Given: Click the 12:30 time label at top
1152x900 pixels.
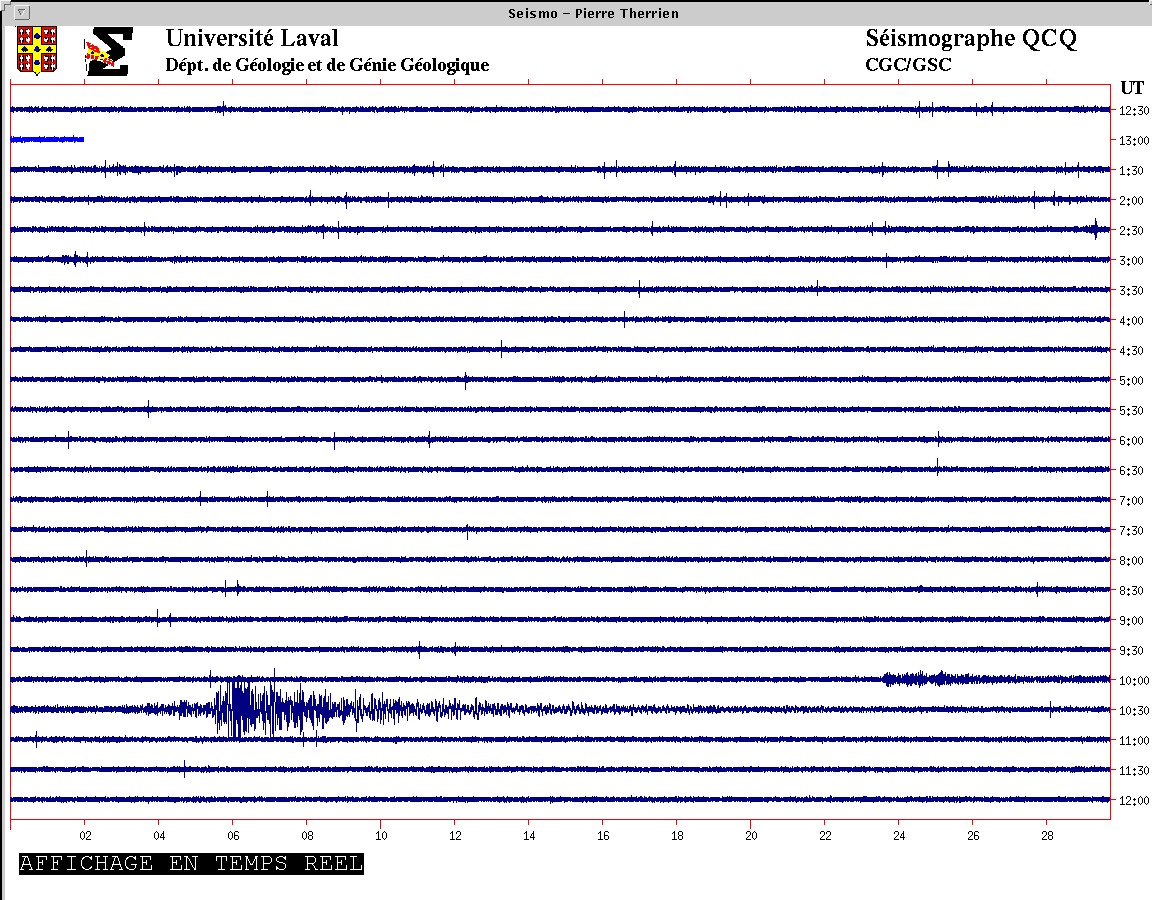Looking at the screenshot, I should coord(1131,111).
